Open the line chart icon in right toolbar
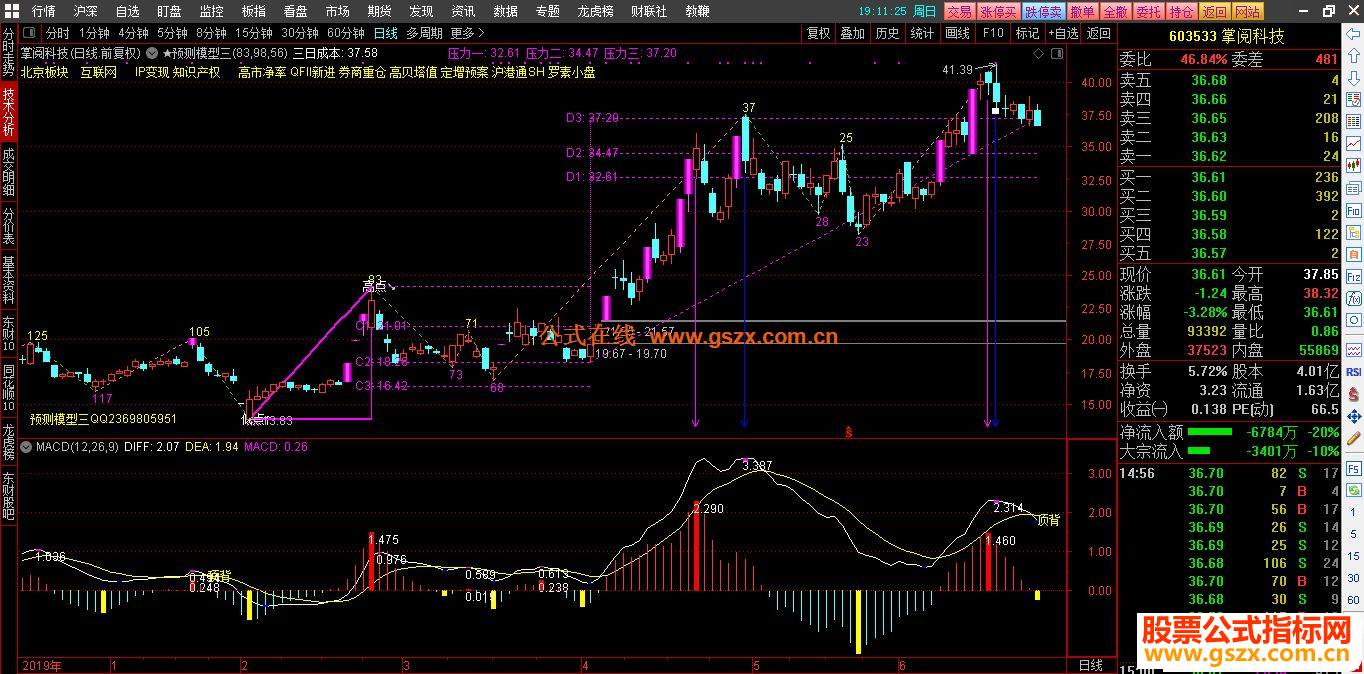This screenshot has height=674, width=1364. 1353,145
